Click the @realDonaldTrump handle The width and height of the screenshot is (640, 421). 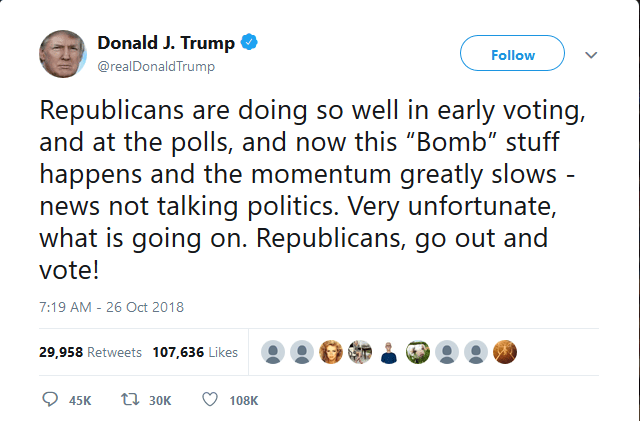click(156, 66)
